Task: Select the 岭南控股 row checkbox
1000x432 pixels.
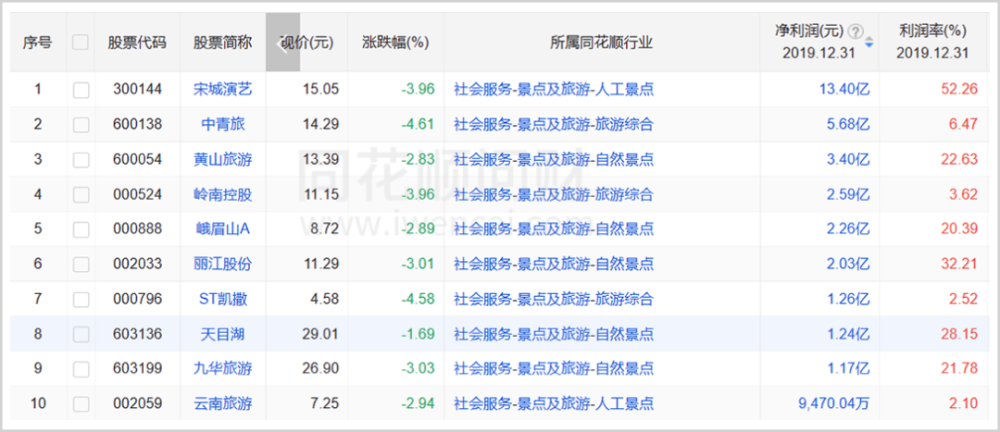Action: click(80, 195)
